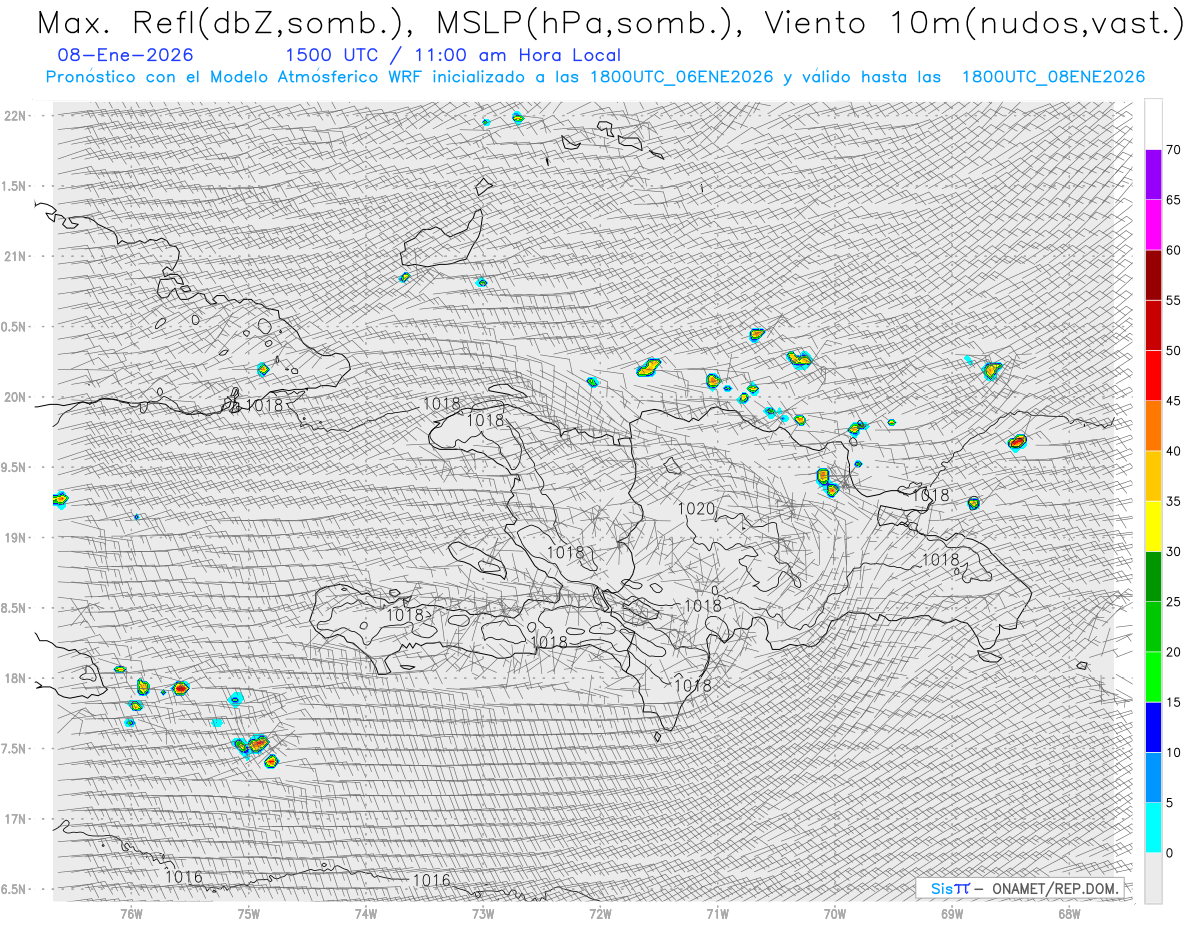
Task: Click the colorbar '50' scale value
Action: click(1173, 350)
